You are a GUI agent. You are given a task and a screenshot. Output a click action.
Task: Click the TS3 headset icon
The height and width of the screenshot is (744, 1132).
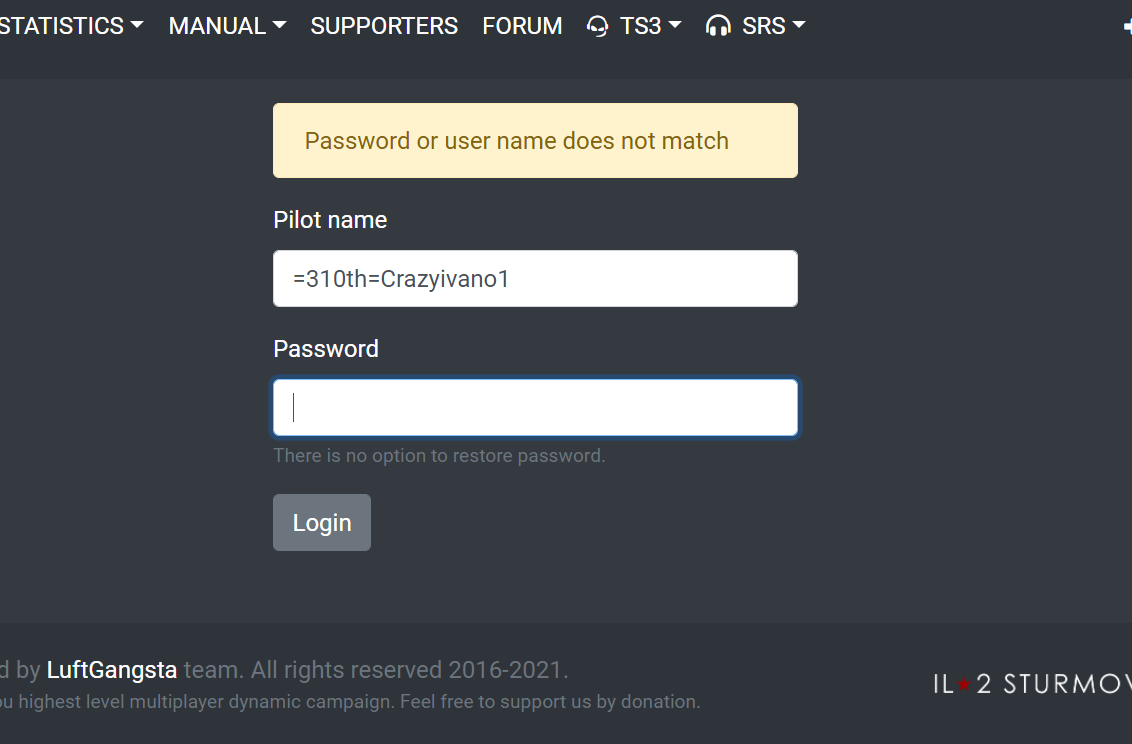click(x=598, y=26)
